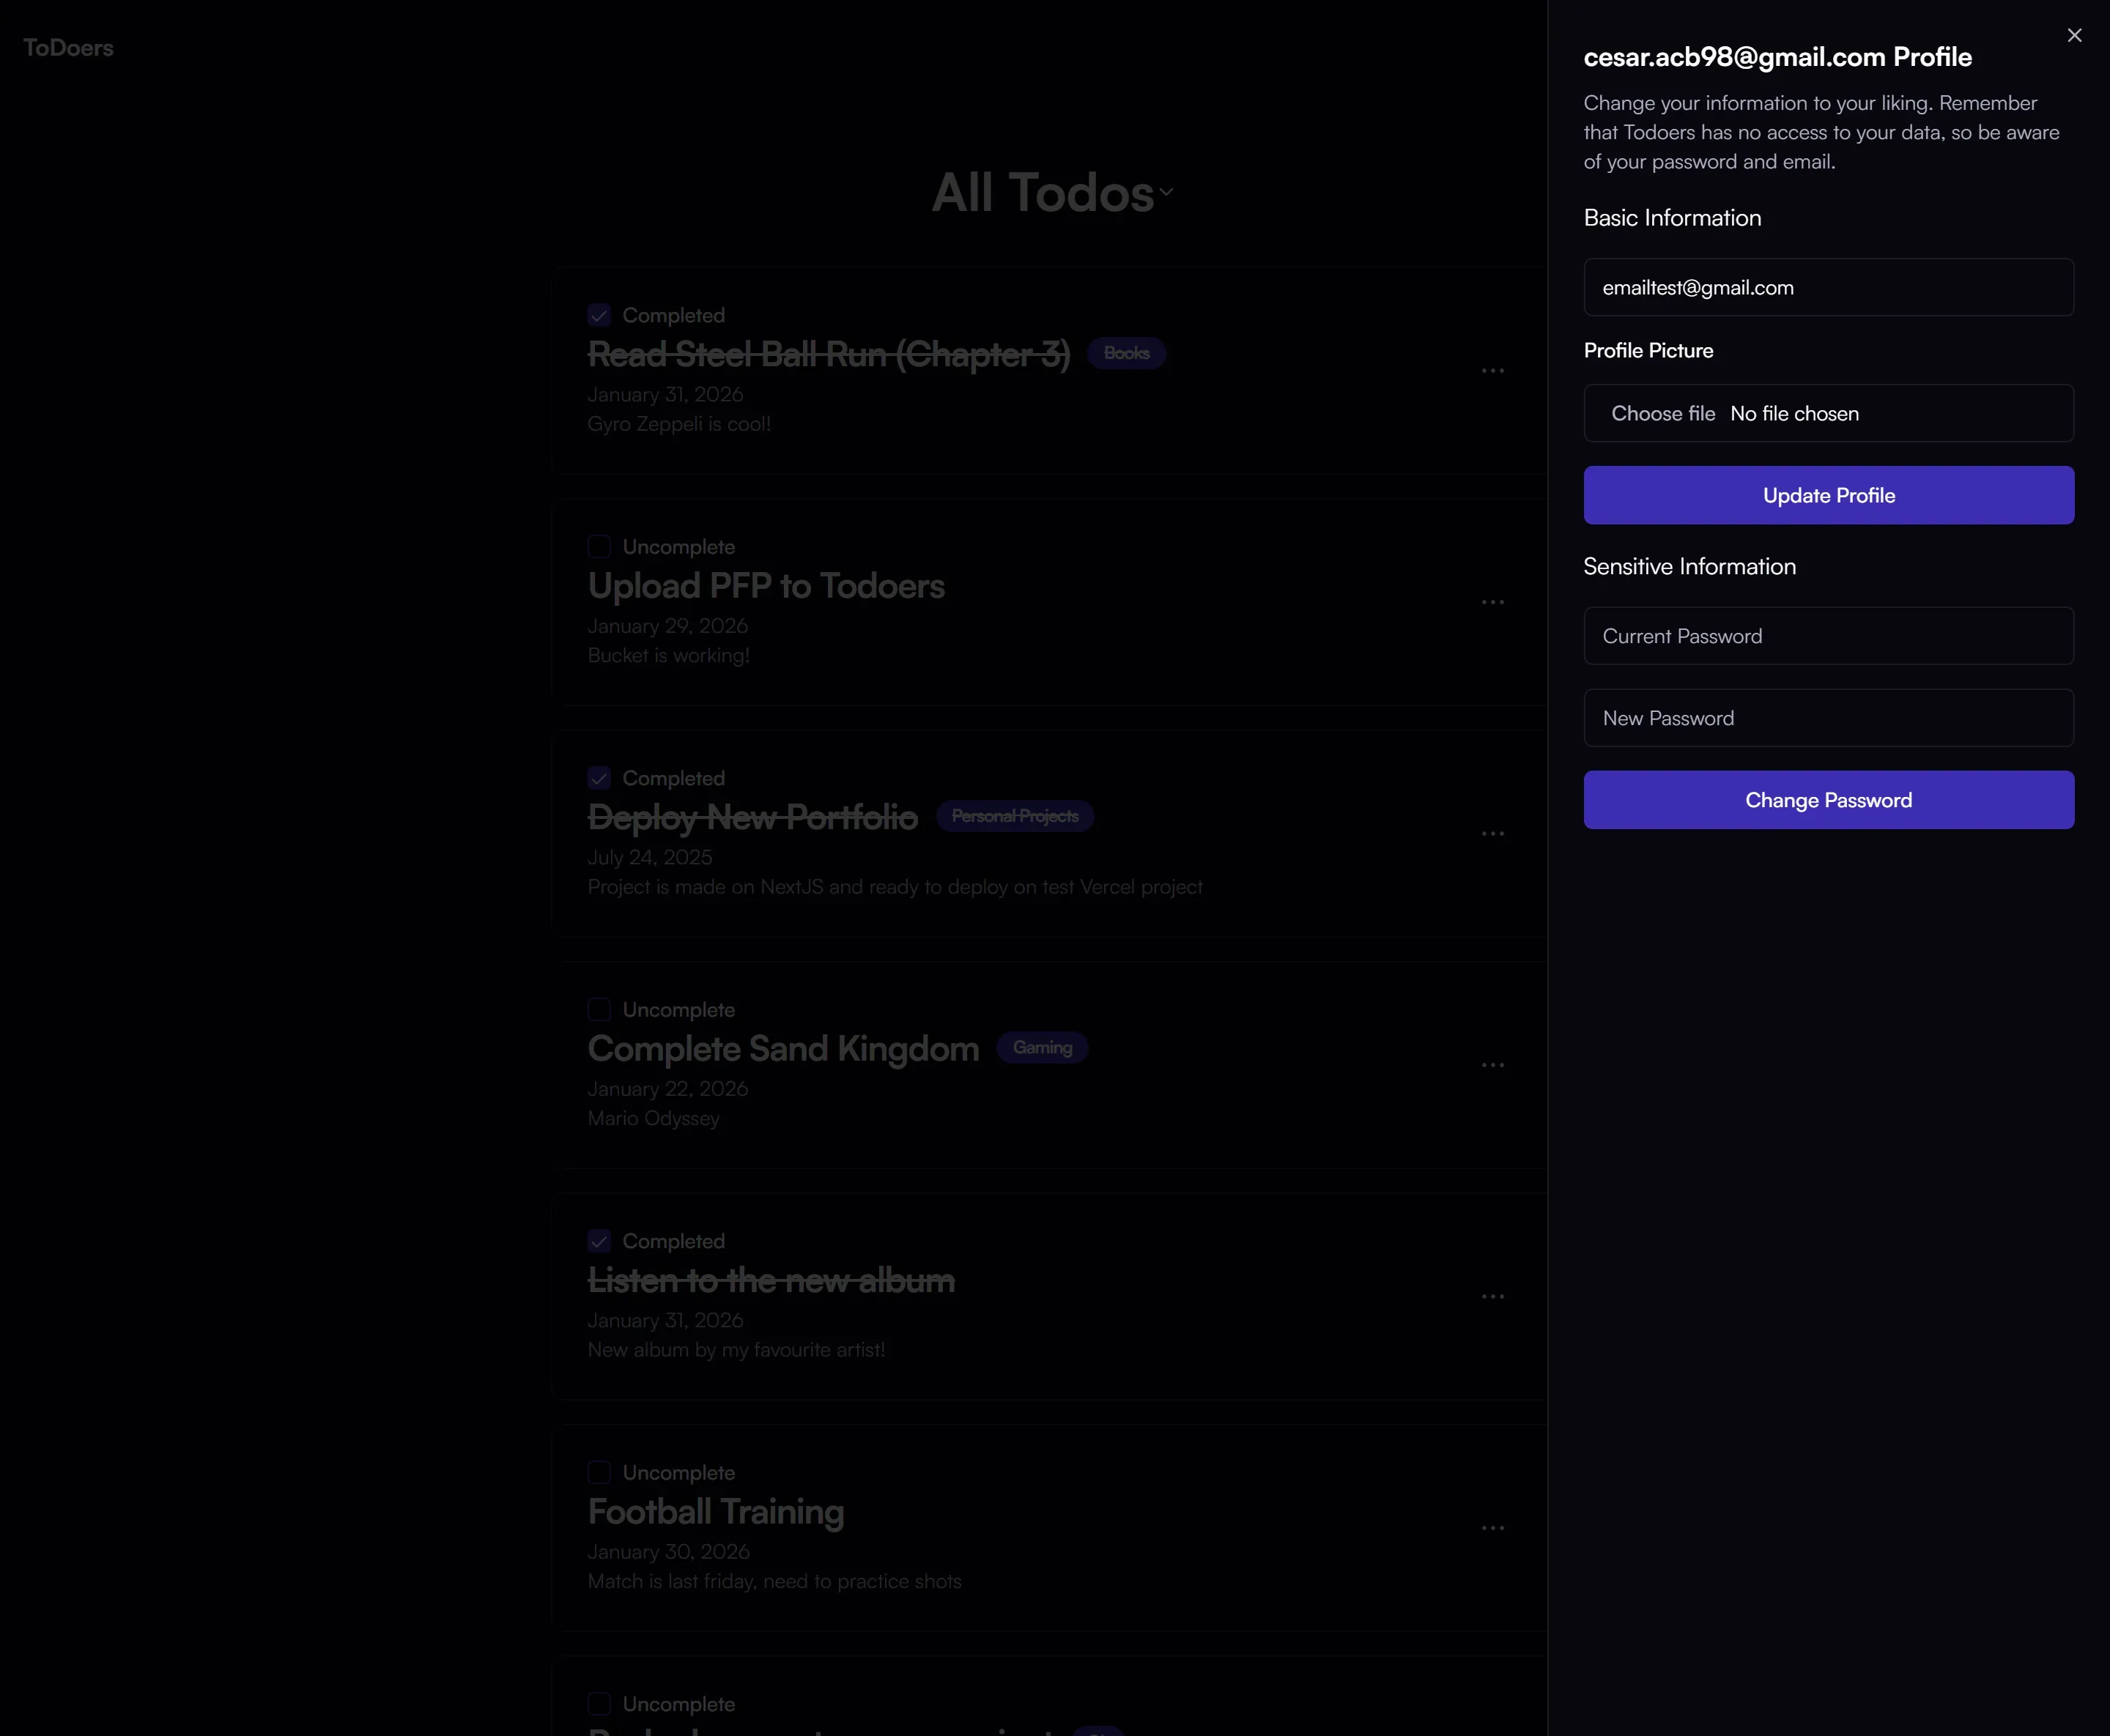
Task: Close the profile side panel
Action: 2074,35
